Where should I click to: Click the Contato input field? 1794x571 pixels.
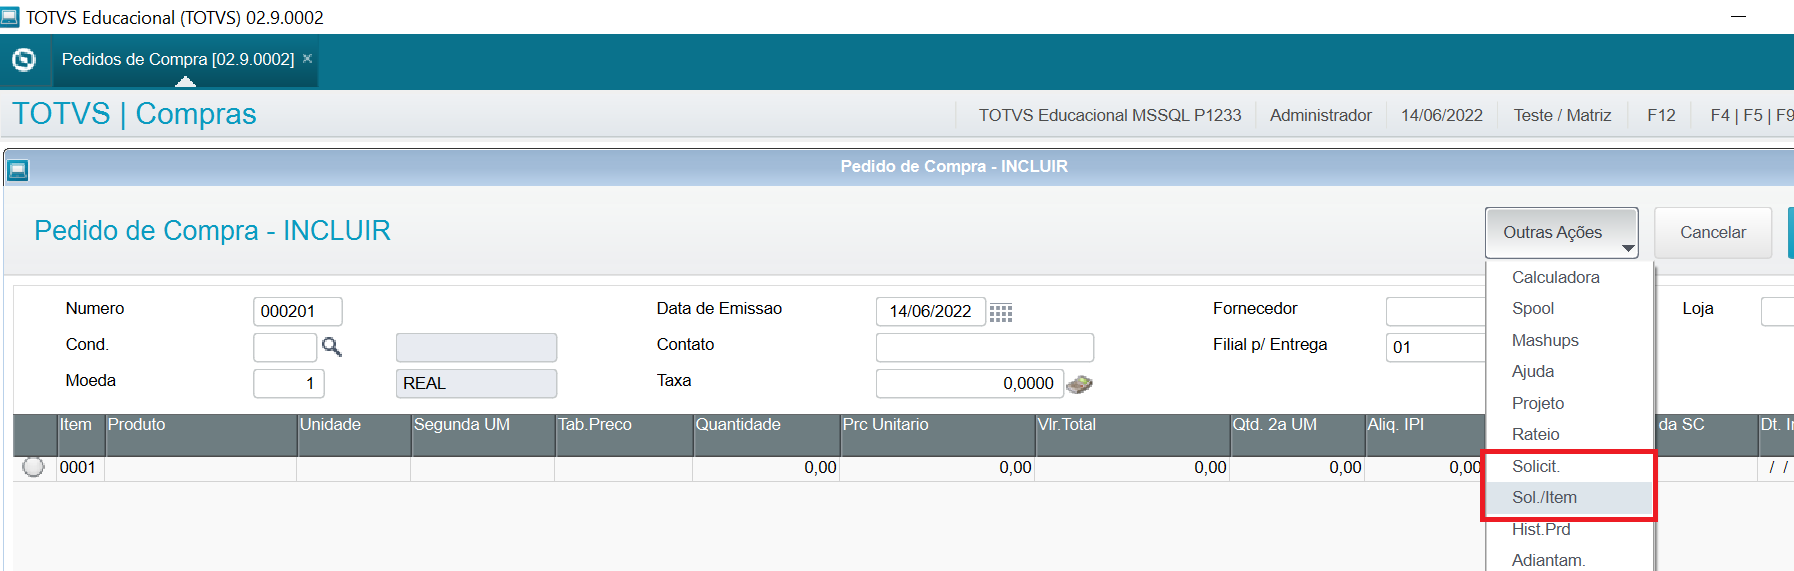(985, 347)
